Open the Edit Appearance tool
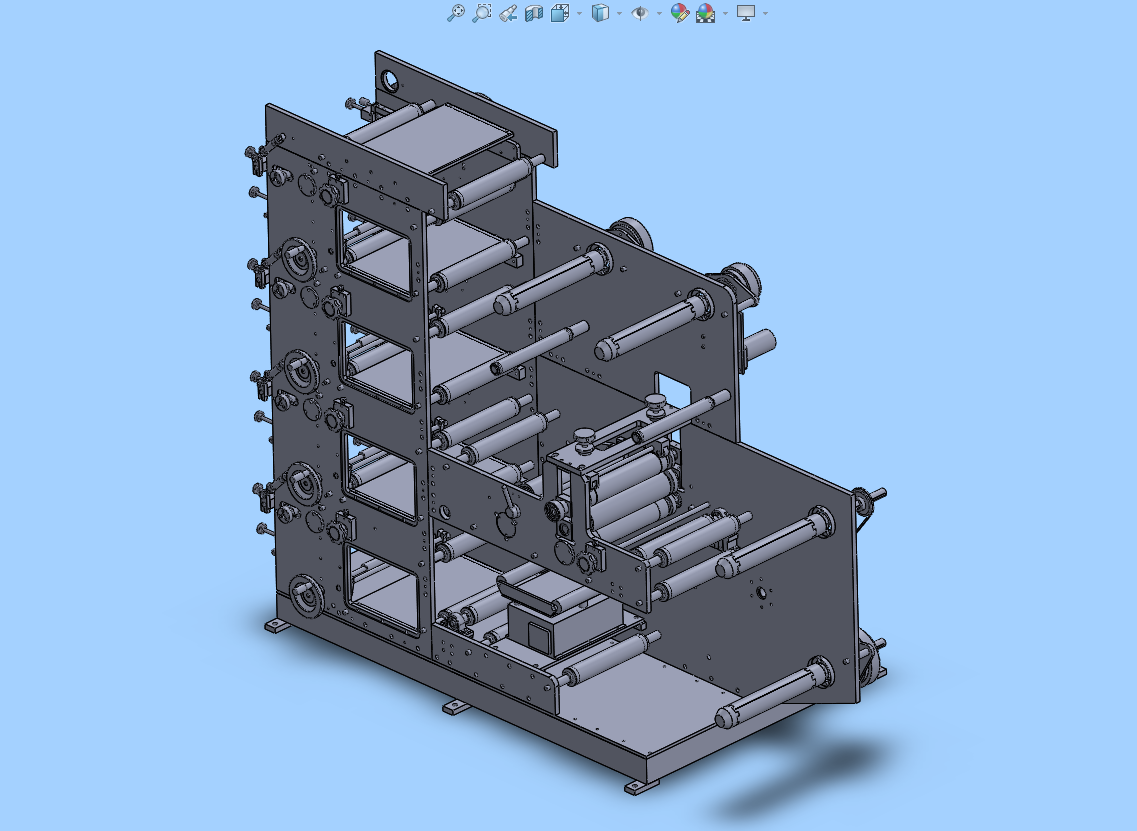The width and height of the screenshot is (1137, 831). coord(679,12)
